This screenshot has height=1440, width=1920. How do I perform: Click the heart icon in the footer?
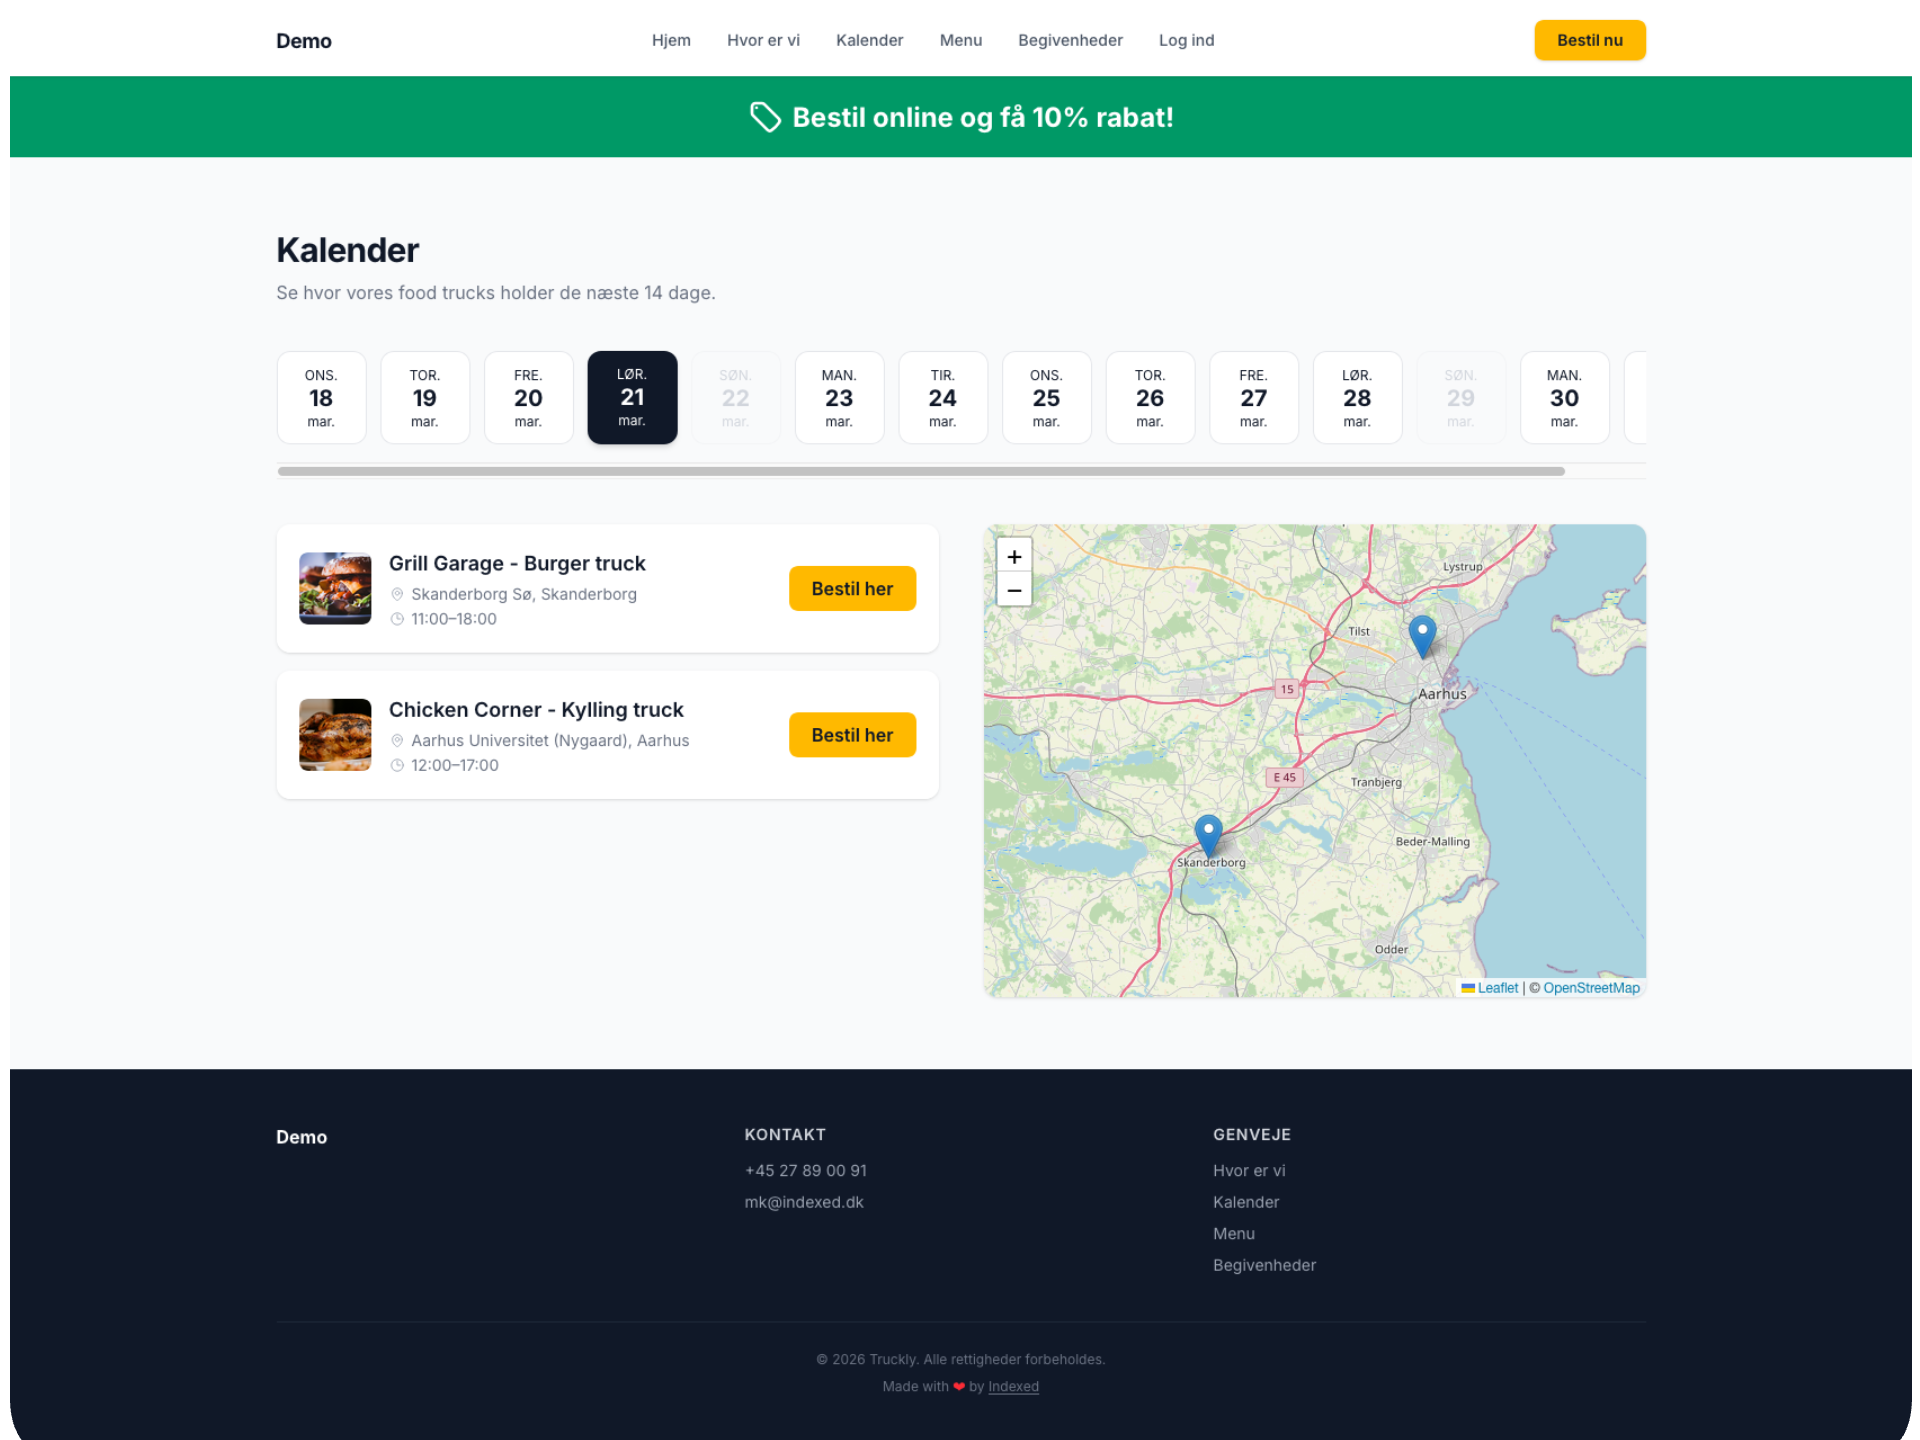958,1386
